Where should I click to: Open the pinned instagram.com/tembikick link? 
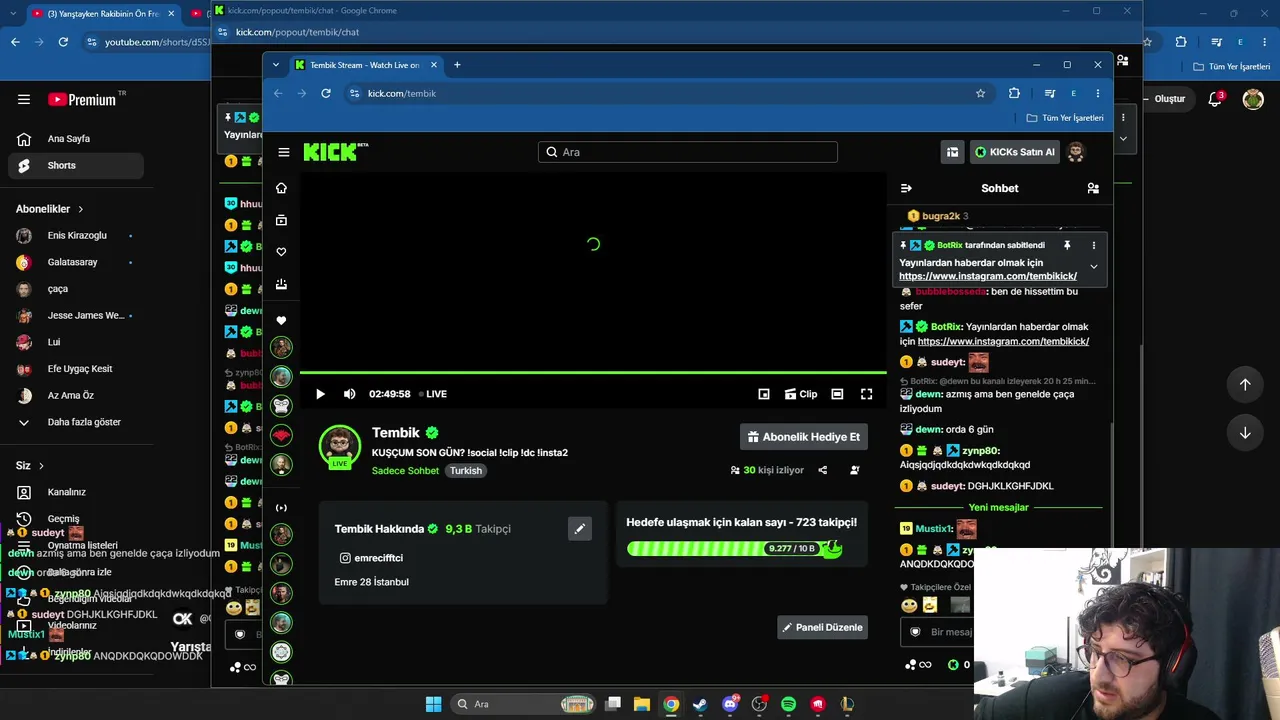pyautogui.click(x=988, y=276)
